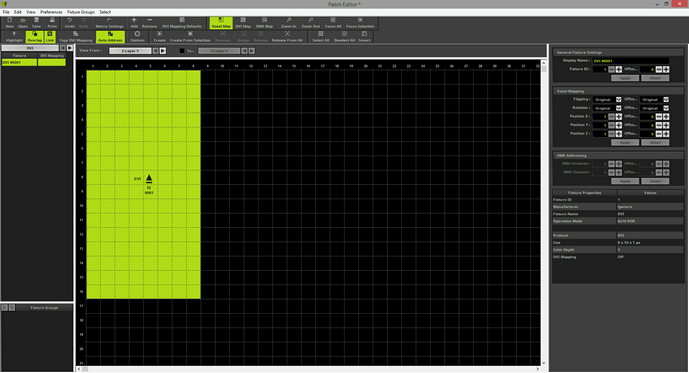Click Create From Selection icon
This screenshot has height=373, width=689.
pyautogui.click(x=190, y=36)
